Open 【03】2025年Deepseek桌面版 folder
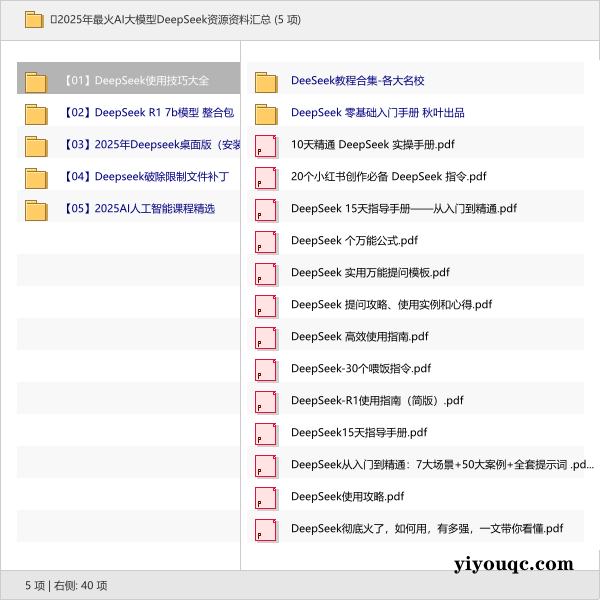 [x=166, y=145]
